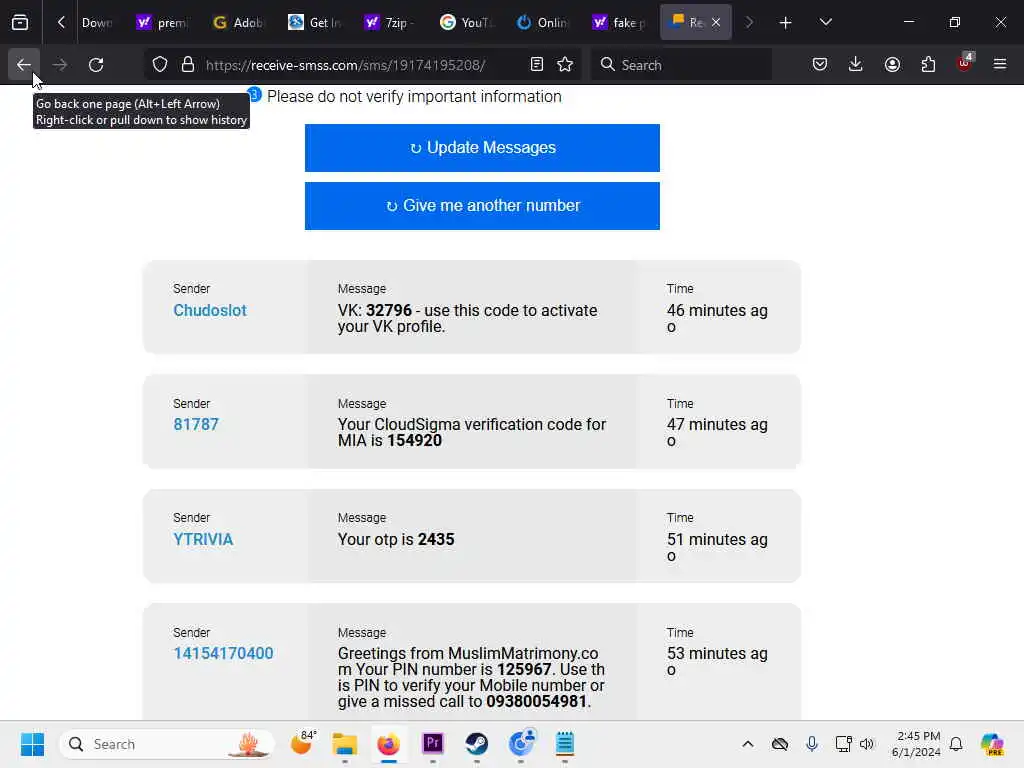Bookmark this page with the star
Viewport: 1024px width, 768px height.
tap(565, 65)
